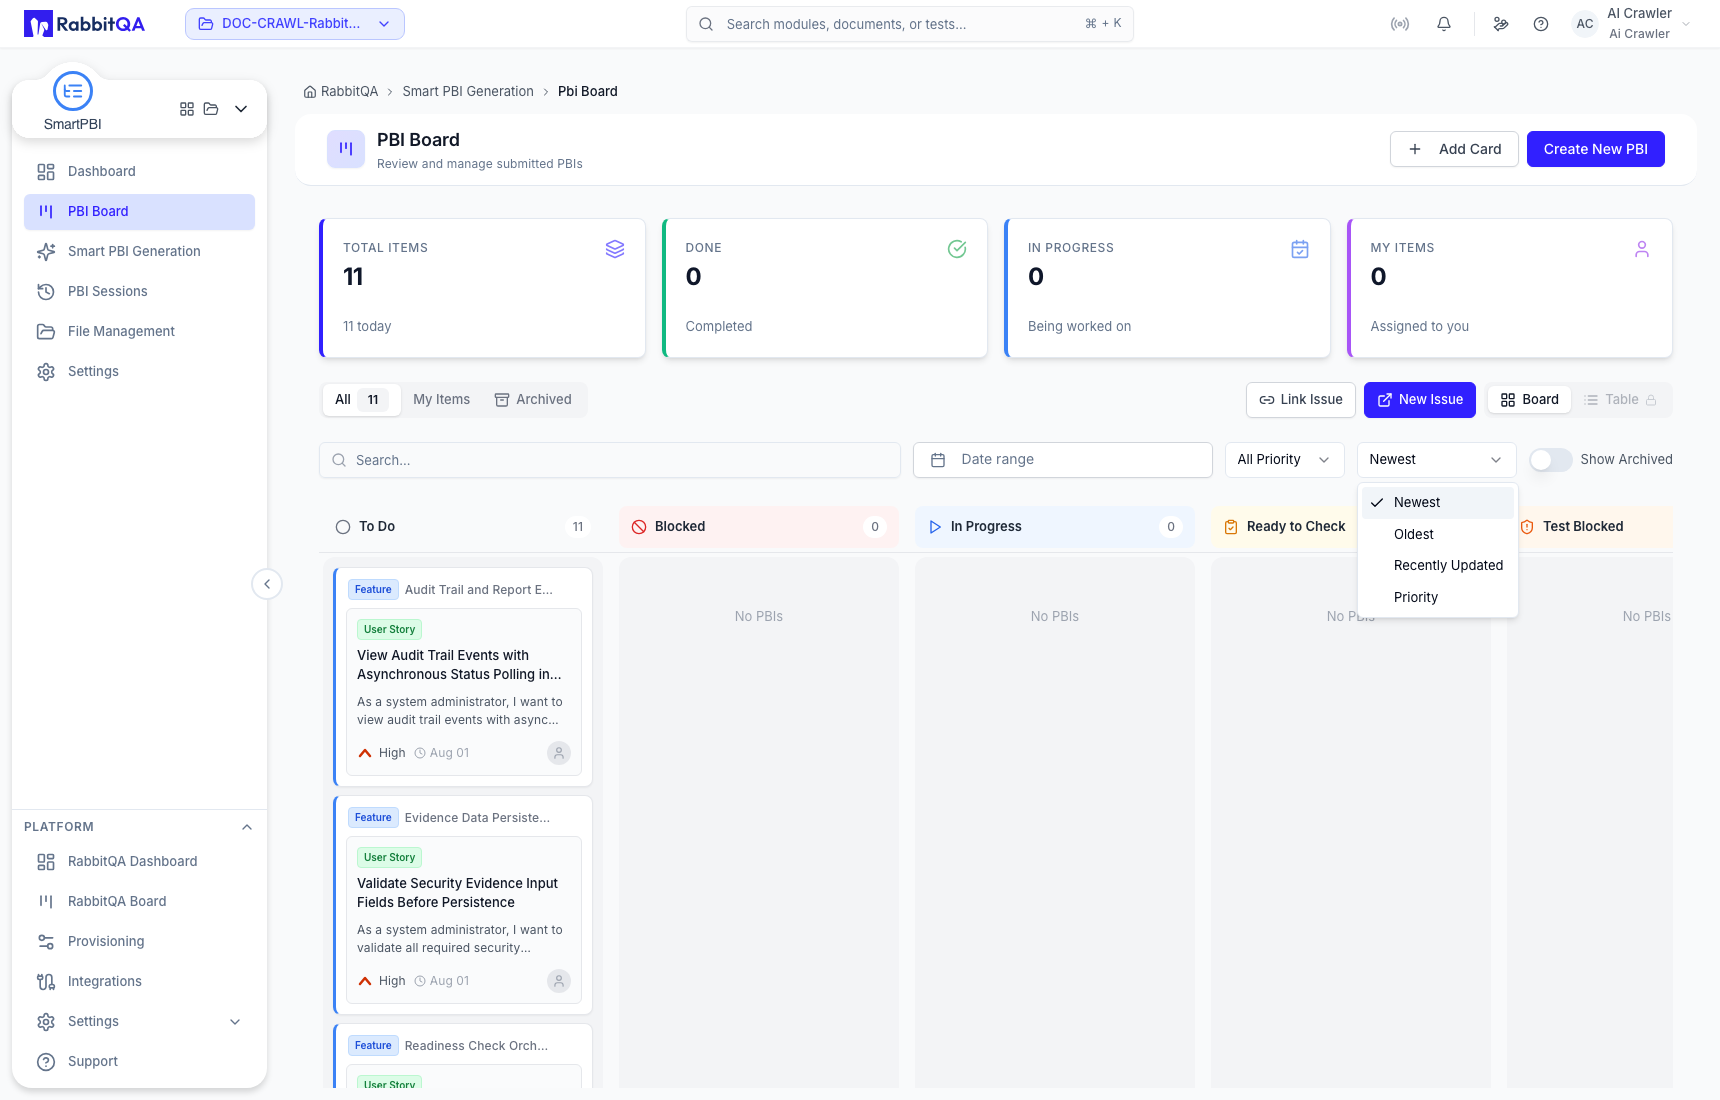Switch to the All tab
This screenshot has width=1720, height=1100.
[361, 400]
